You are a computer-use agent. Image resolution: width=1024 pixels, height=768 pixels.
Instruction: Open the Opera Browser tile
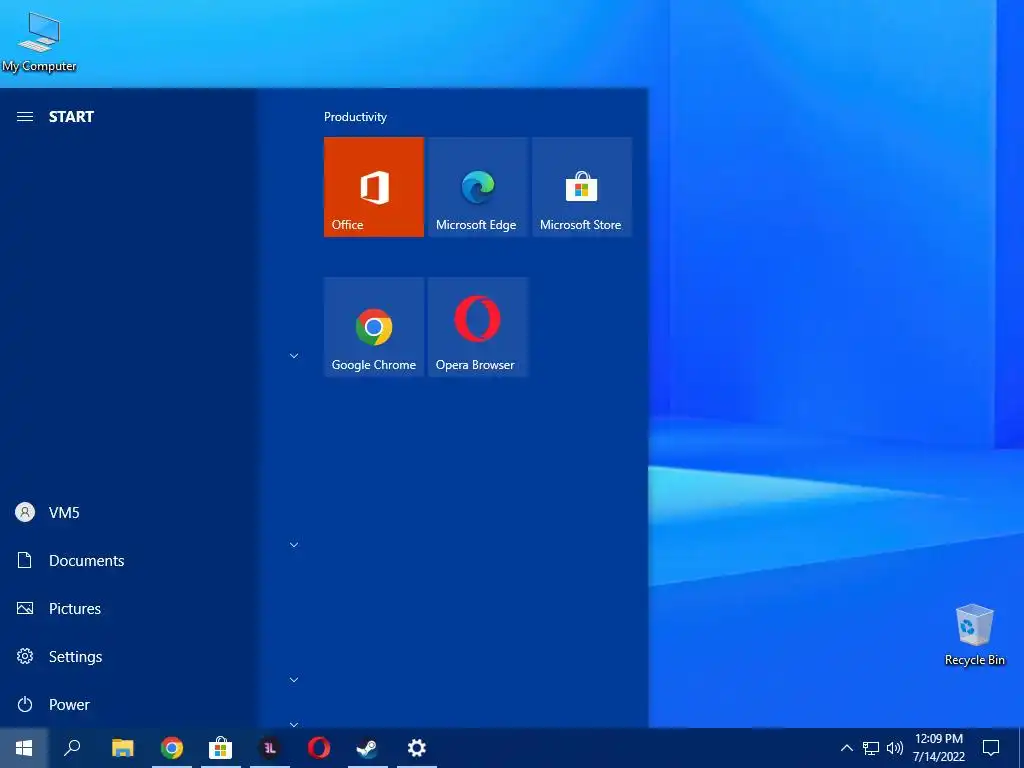[x=477, y=327]
